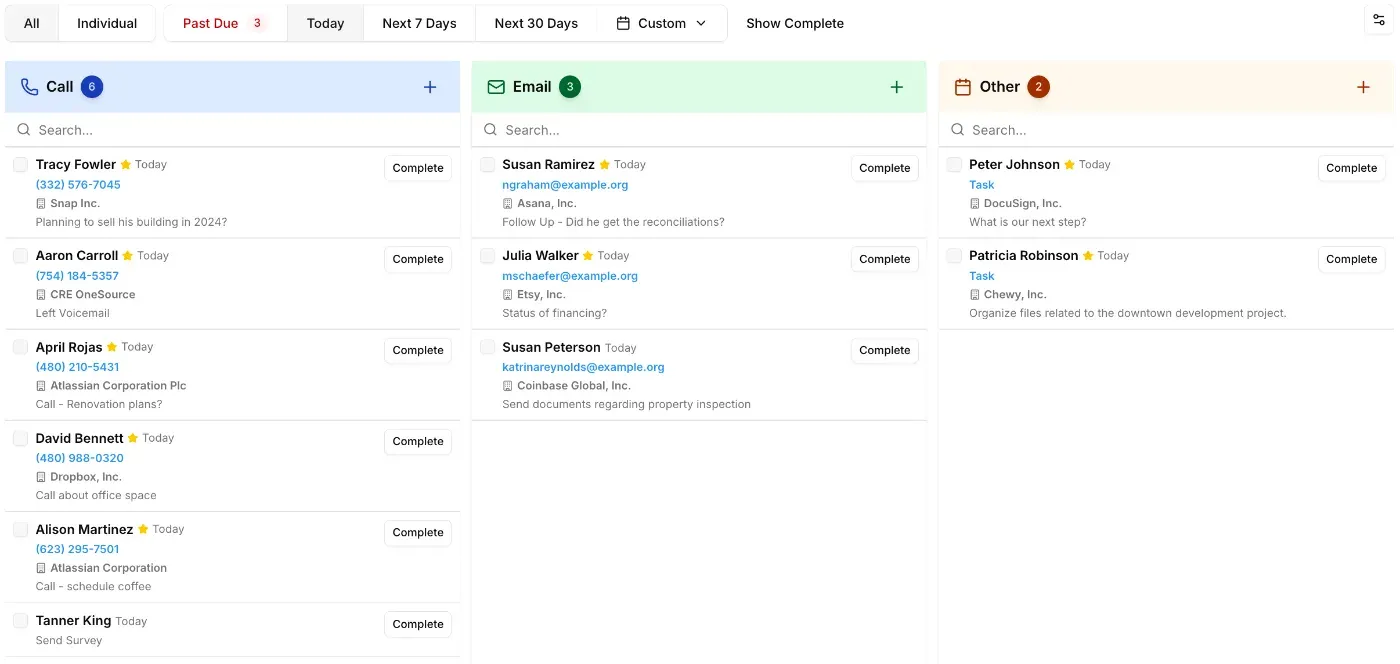This screenshot has height=664, width=1400.
Task: Check the box for Tanner King
Action: point(20,620)
